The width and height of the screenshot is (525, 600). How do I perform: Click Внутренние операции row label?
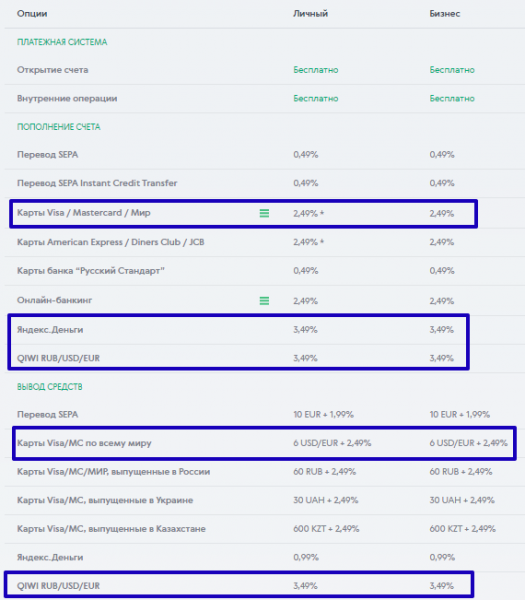(67, 99)
